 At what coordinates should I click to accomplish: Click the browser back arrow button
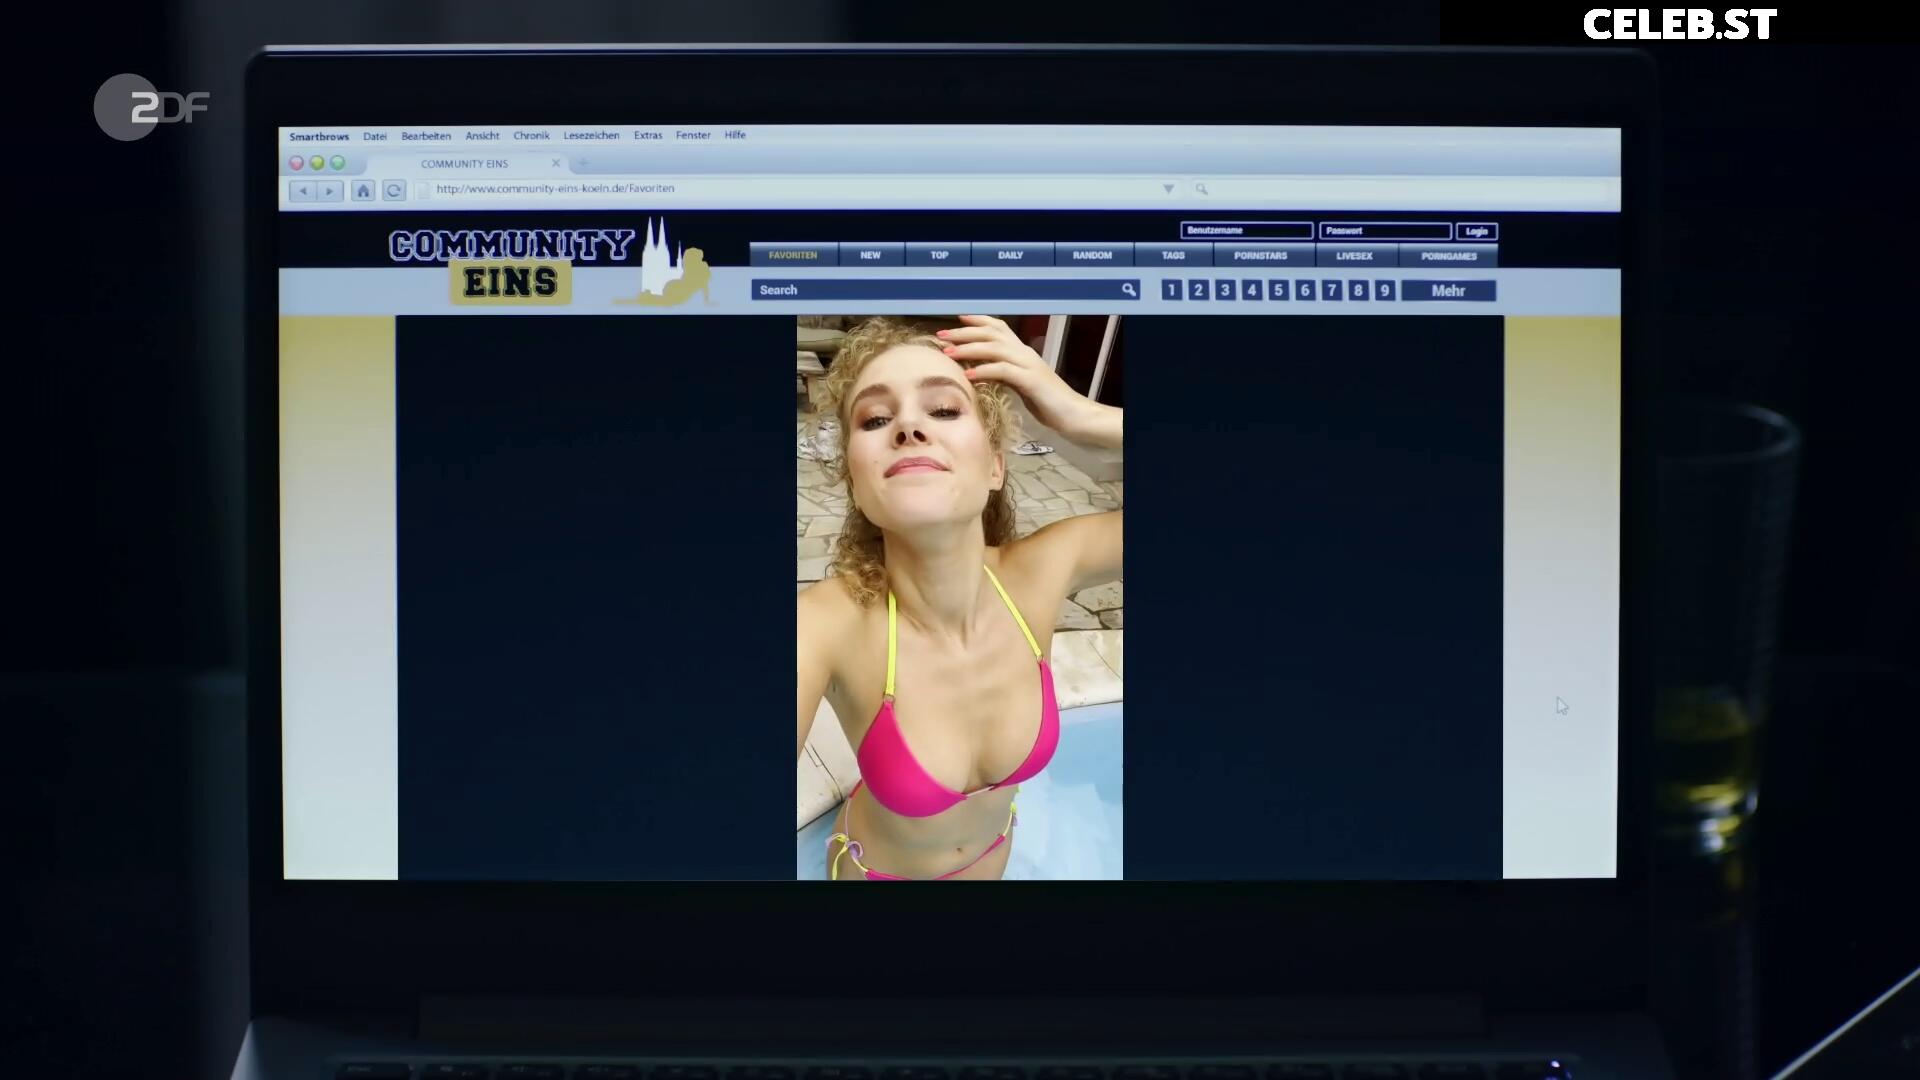(303, 190)
